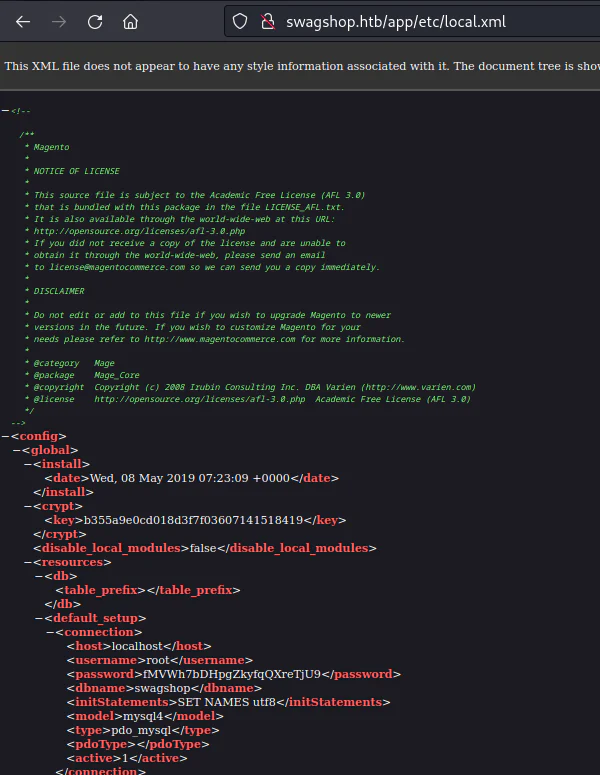Click the host value localhost

[x=137, y=646]
